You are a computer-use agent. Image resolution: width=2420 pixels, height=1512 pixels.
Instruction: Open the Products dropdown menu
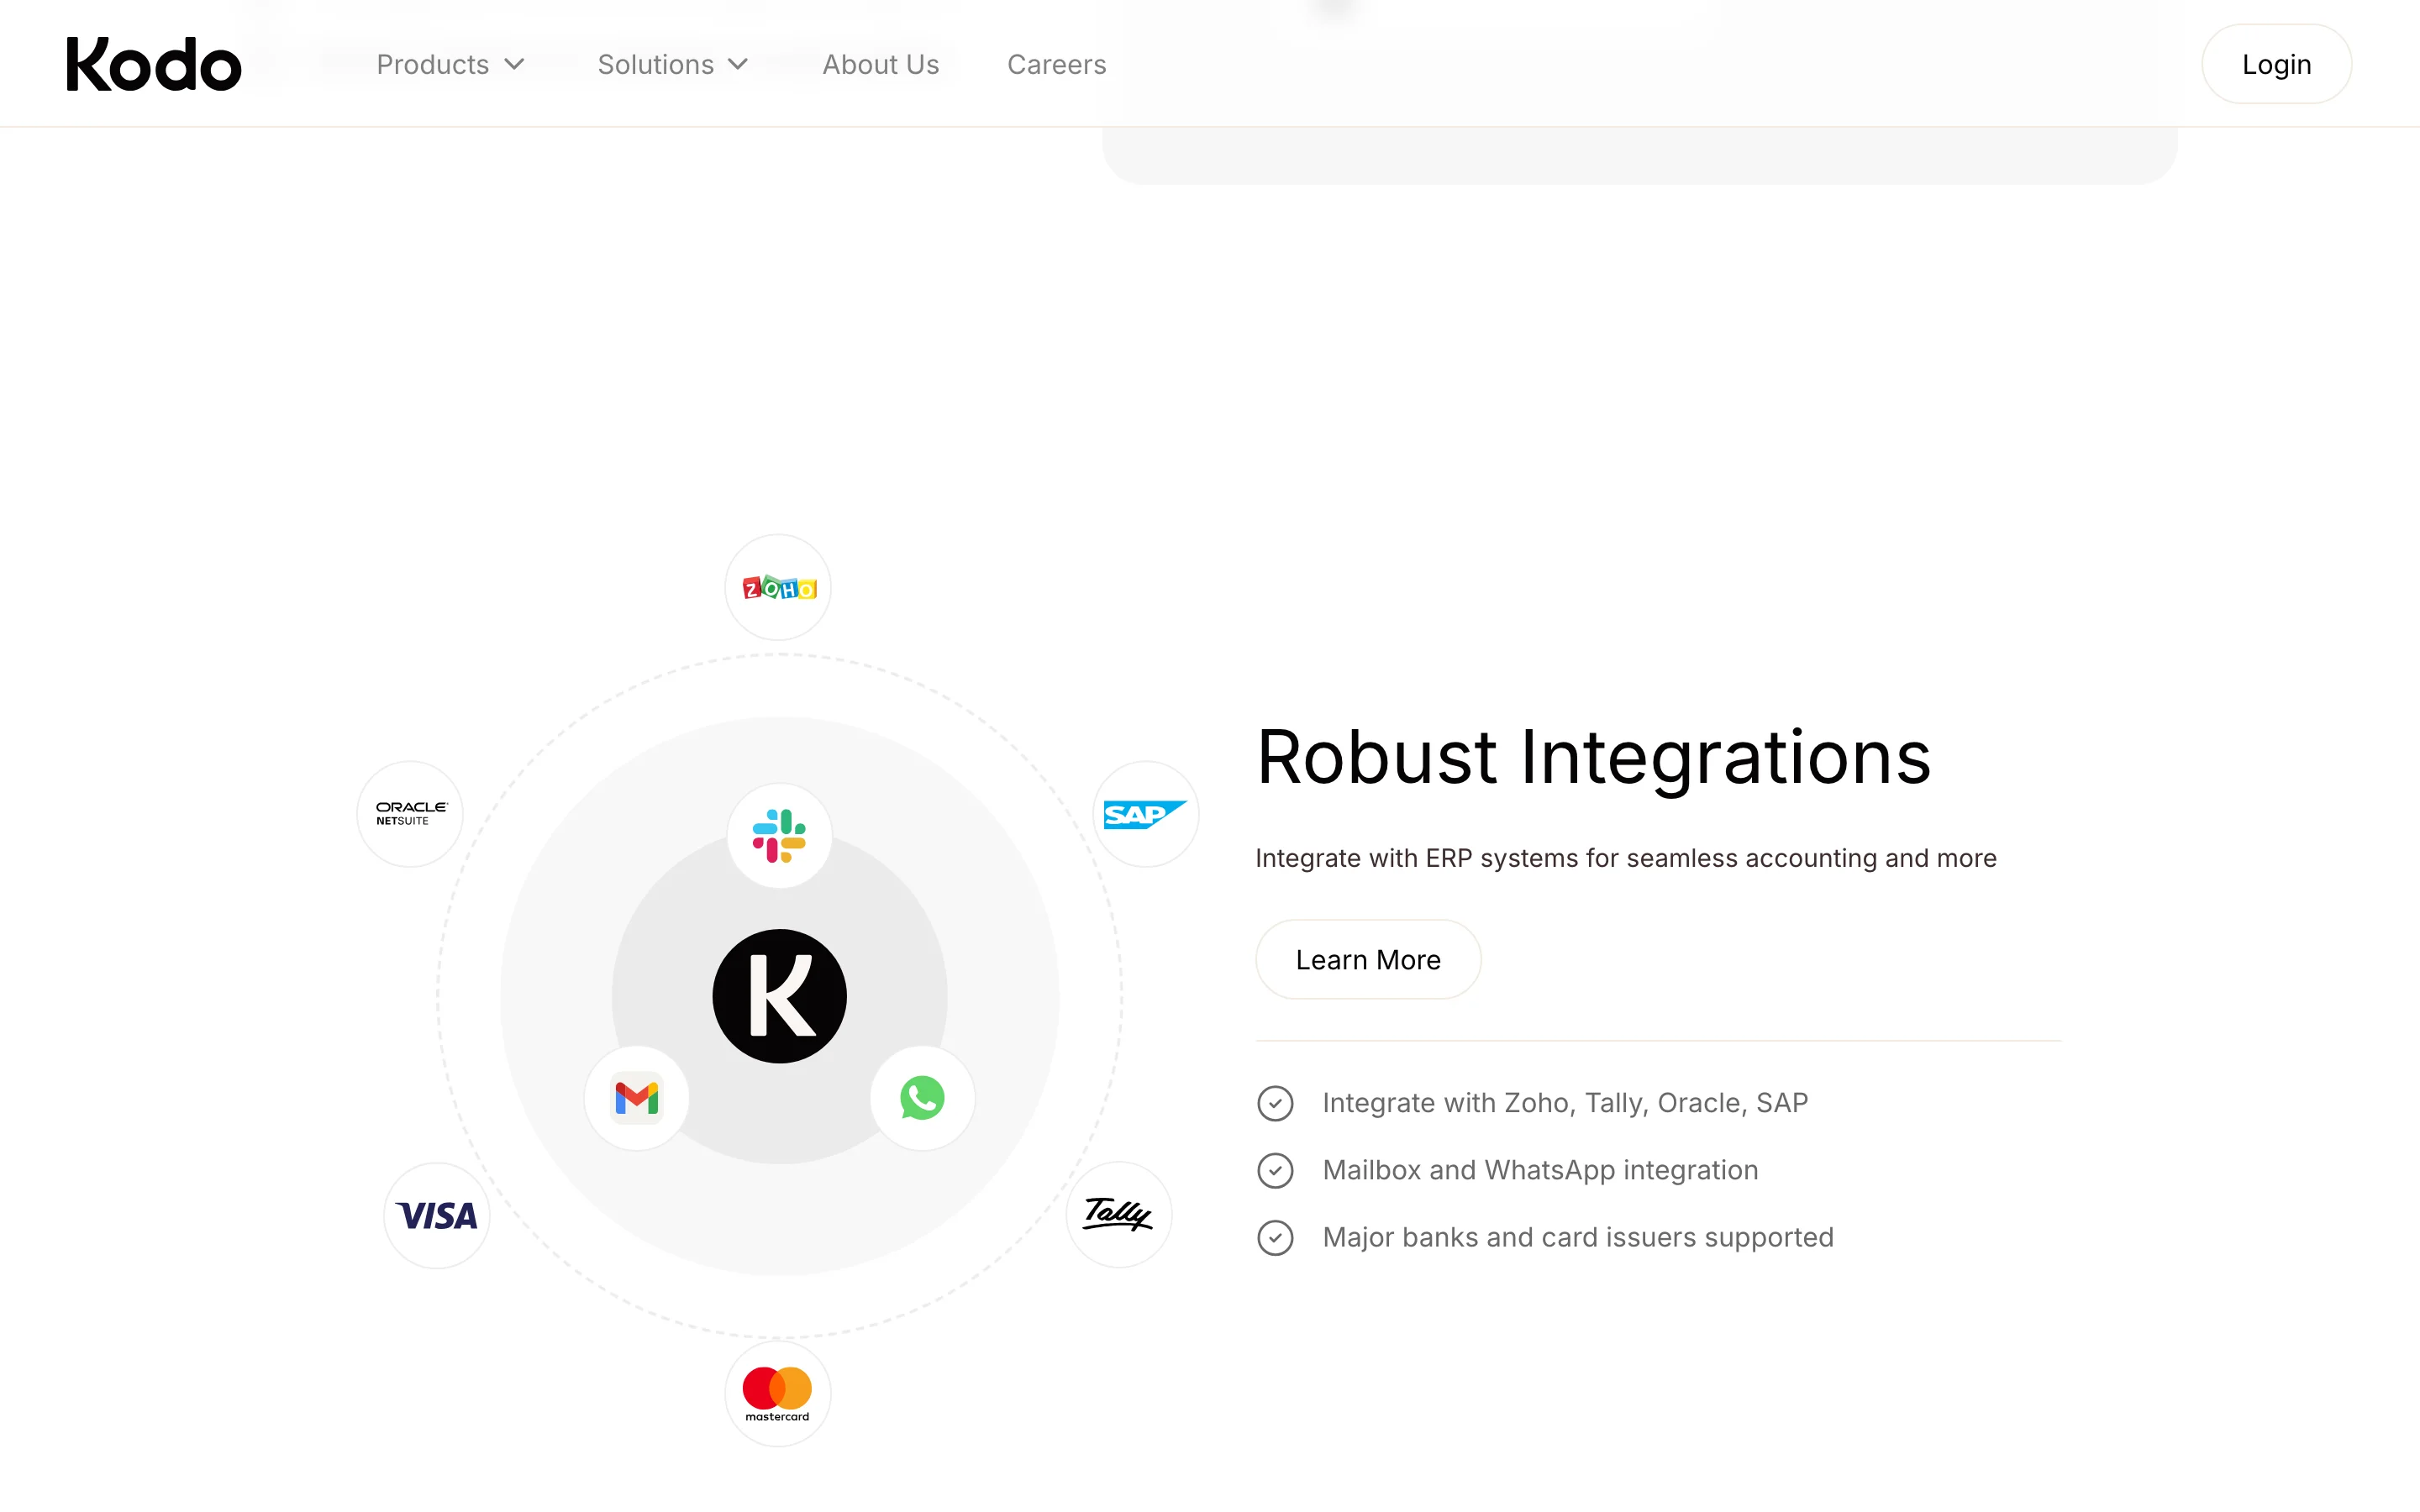click(450, 65)
